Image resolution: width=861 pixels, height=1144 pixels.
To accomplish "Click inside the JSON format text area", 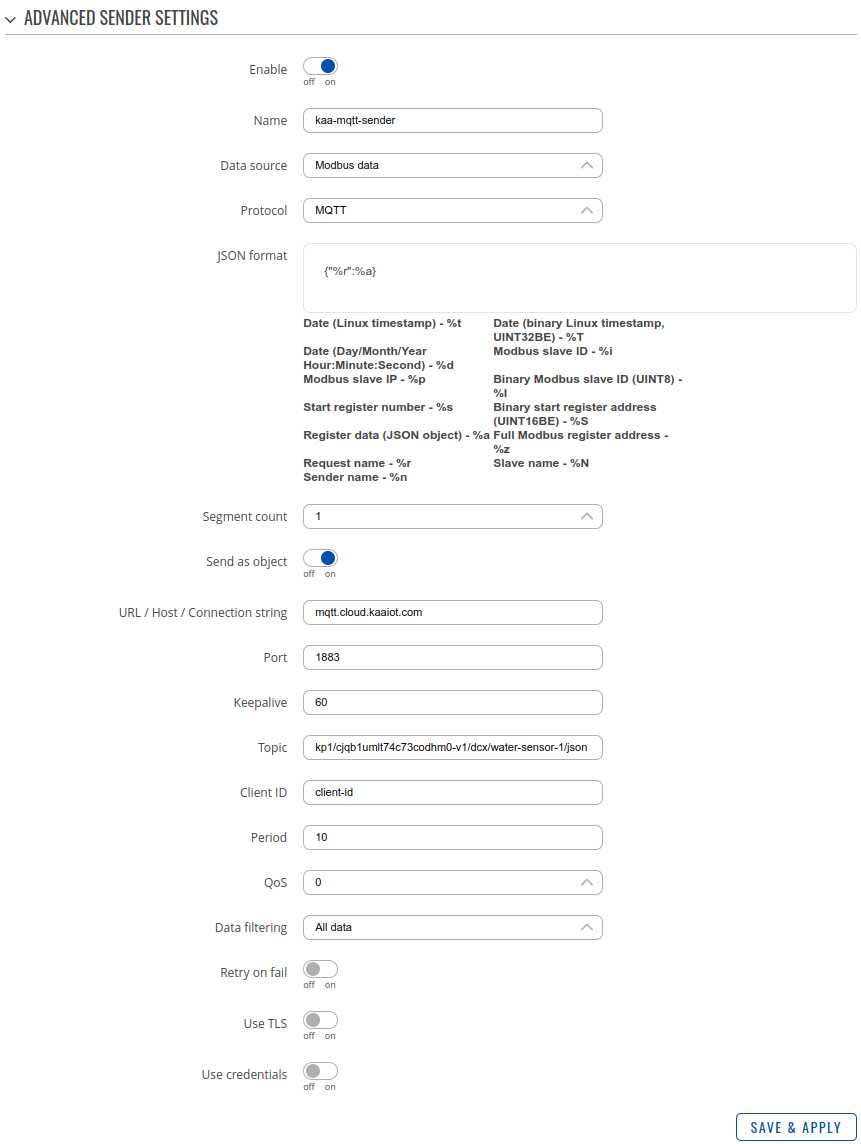I will 579,277.
